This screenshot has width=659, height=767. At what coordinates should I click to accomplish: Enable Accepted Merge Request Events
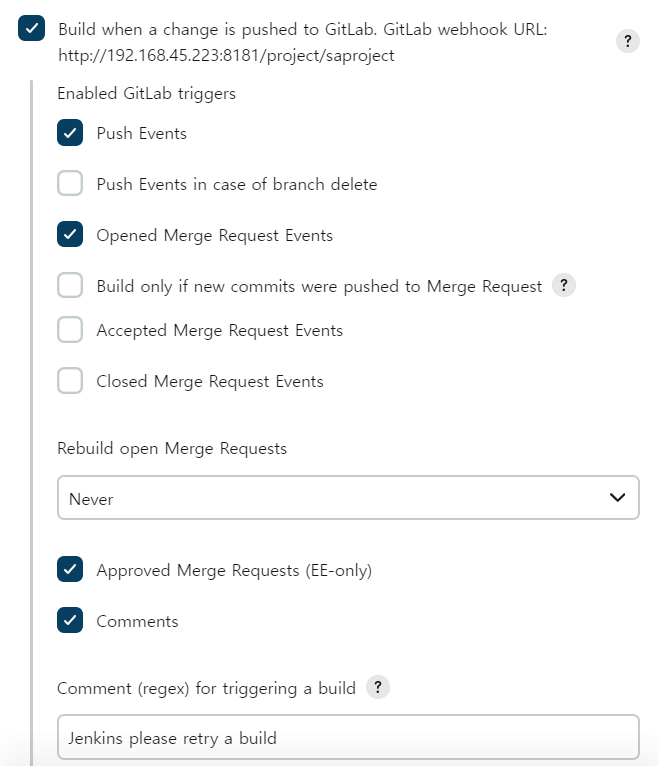[x=70, y=330]
